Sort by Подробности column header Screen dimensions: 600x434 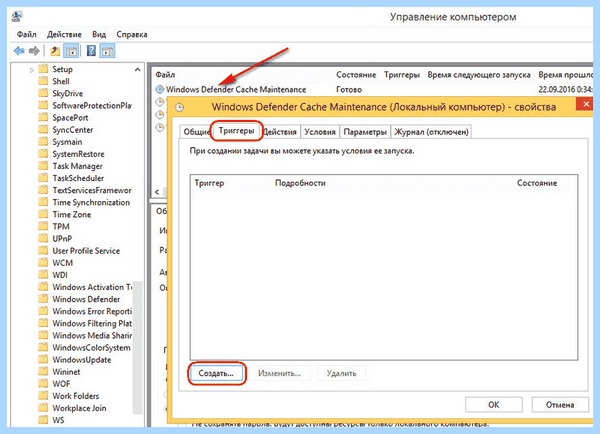pyautogui.click(x=300, y=183)
